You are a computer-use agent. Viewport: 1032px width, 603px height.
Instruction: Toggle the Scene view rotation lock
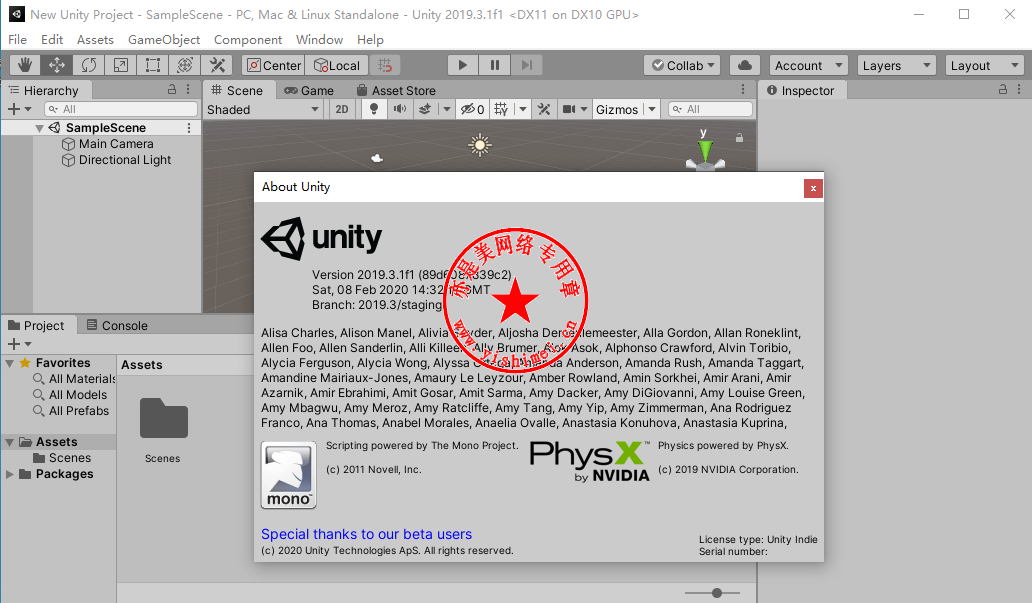739,138
